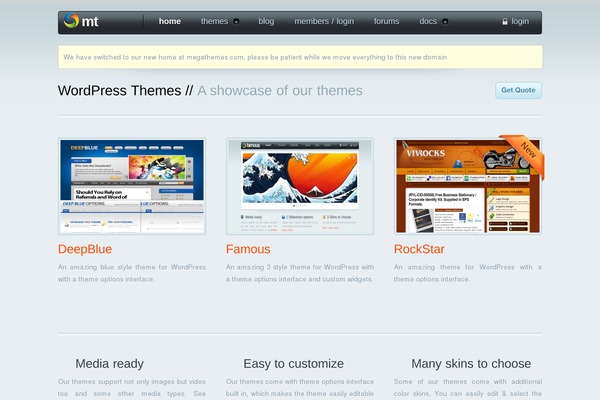View the DeepBlue theme screenshot thumbnail
This screenshot has height=400, width=600.
pos(132,186)
